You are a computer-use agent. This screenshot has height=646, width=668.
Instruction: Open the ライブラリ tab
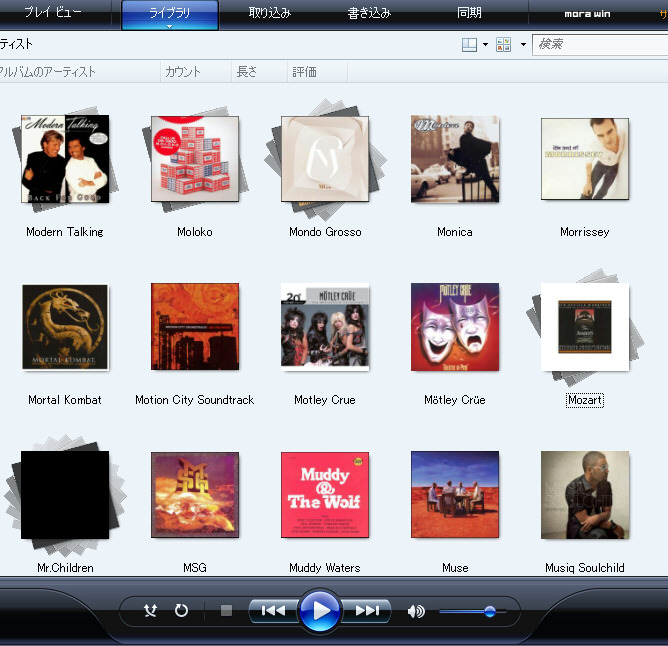pos(170,14)
